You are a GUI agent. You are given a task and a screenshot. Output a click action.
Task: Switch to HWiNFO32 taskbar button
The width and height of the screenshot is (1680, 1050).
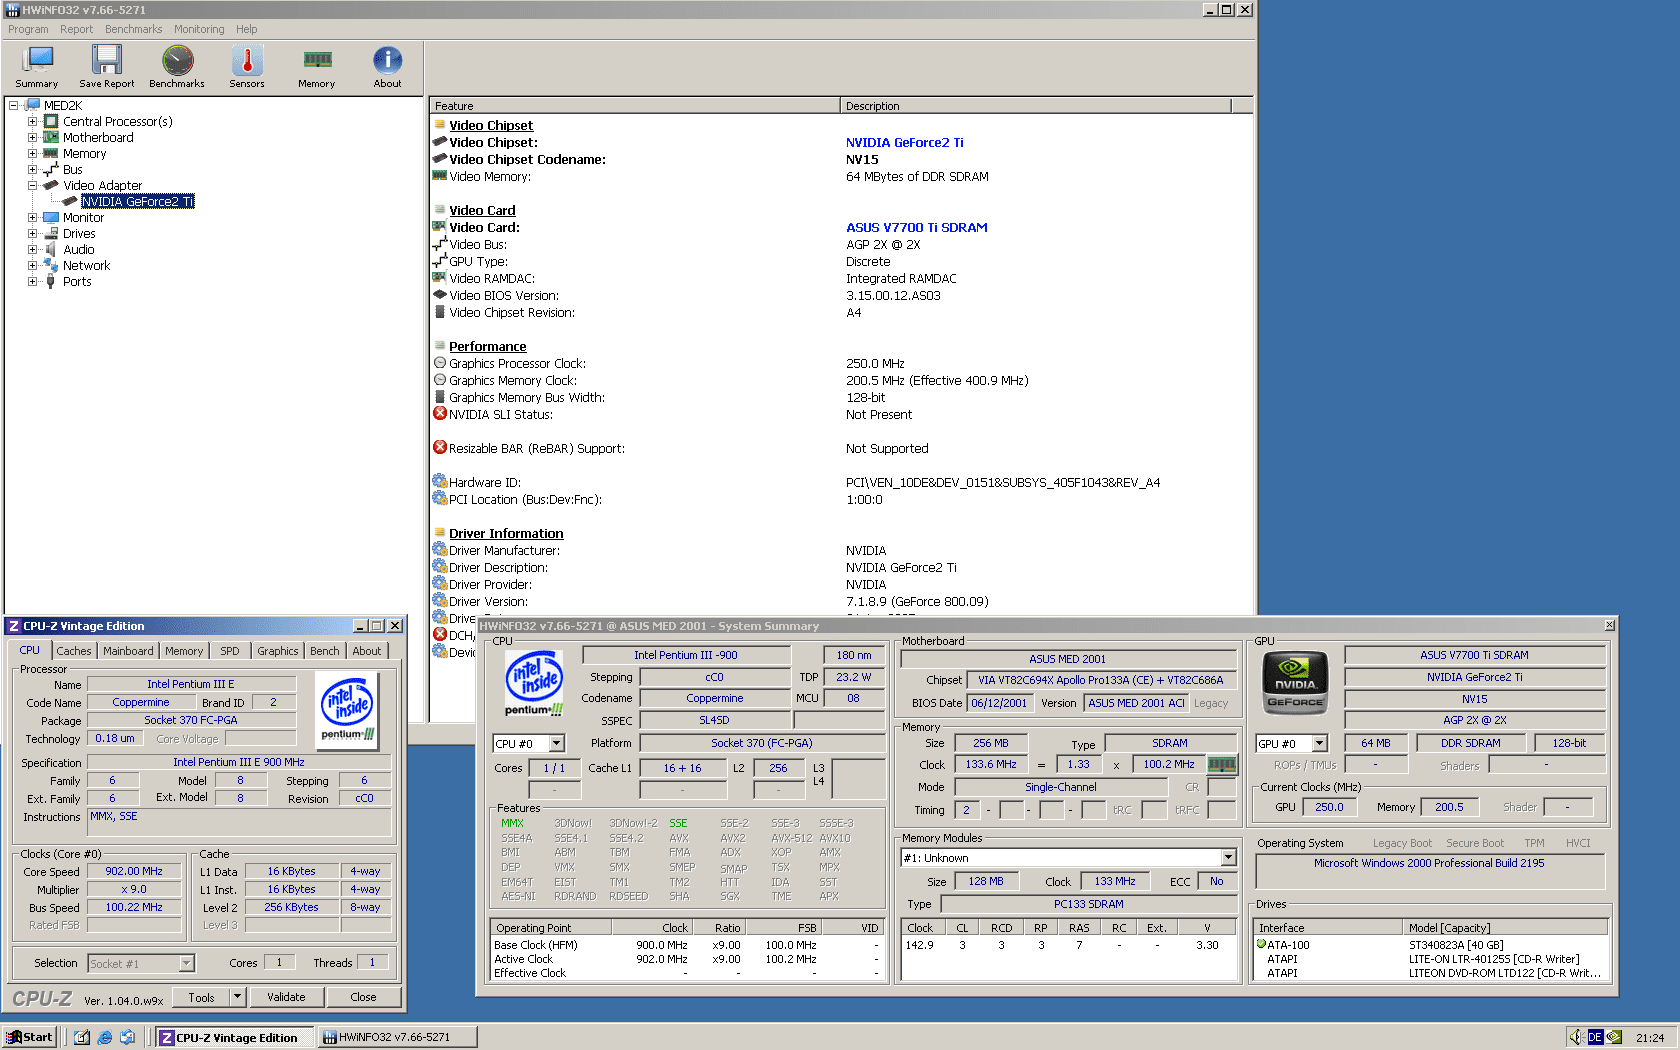[x=398, y=1037]
